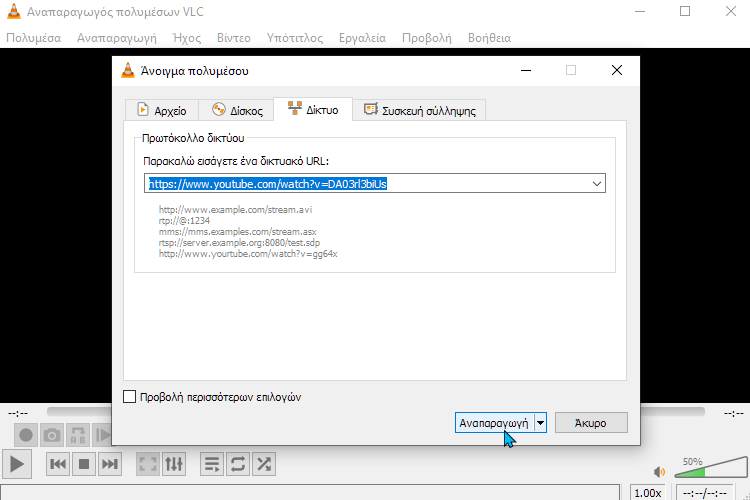This screenshot has height=500, width=750.
Task: Toggle A-B loop point icon
Action: [77, 435]
